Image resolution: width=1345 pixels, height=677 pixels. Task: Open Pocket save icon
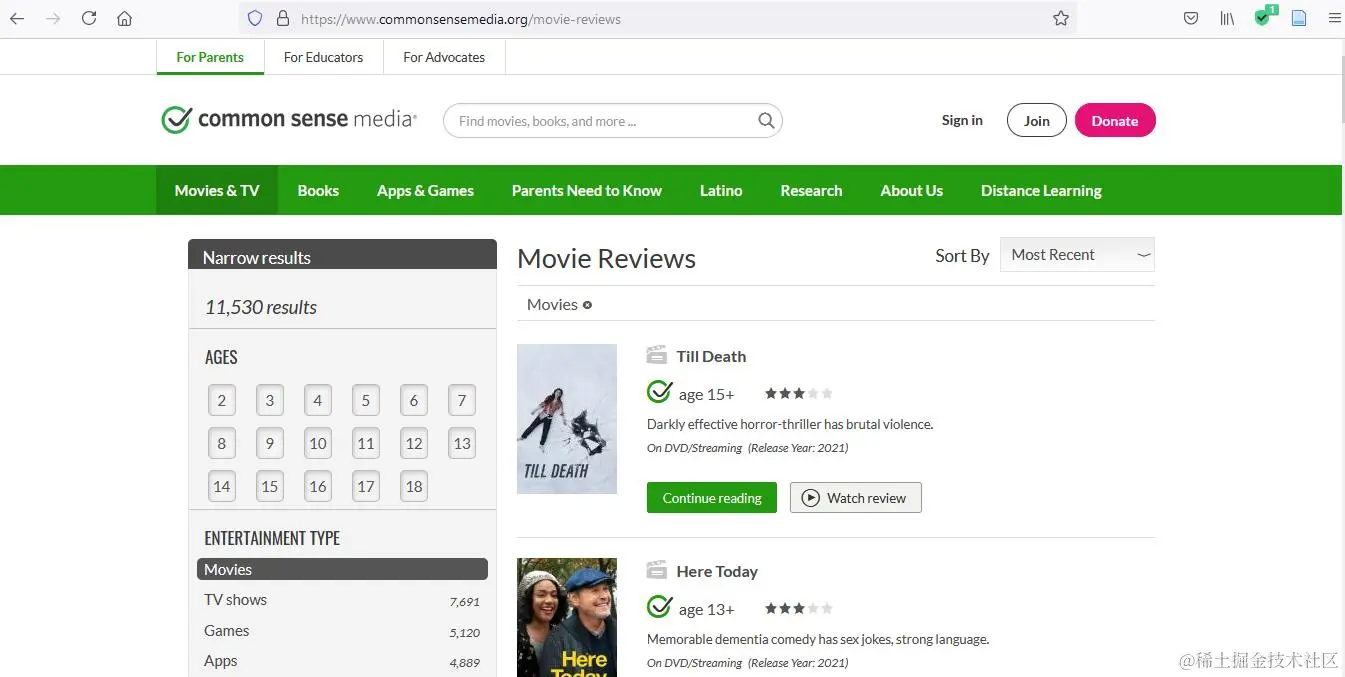click(1191, 18)
